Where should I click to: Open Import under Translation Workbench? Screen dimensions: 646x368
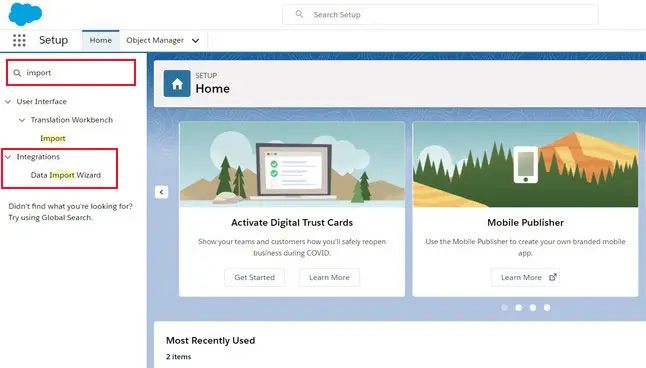(x=53, y=138)
